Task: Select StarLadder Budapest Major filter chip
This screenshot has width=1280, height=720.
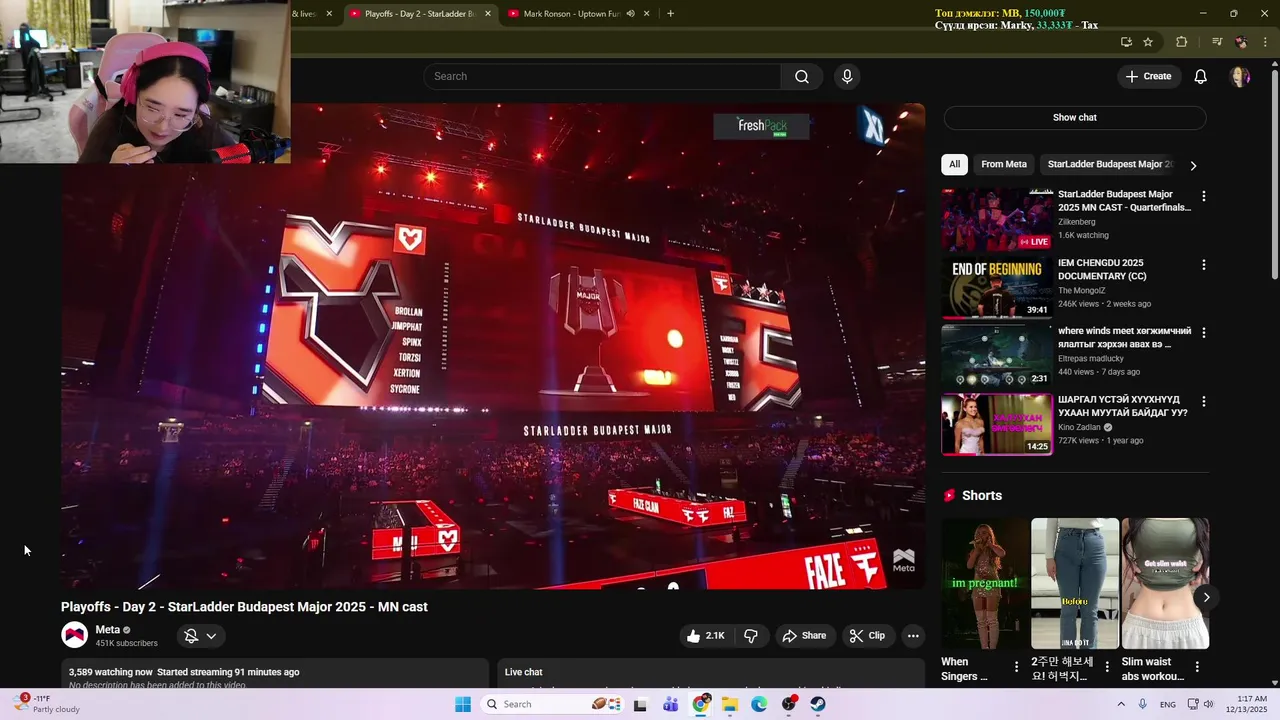Action: point(1110,164)
